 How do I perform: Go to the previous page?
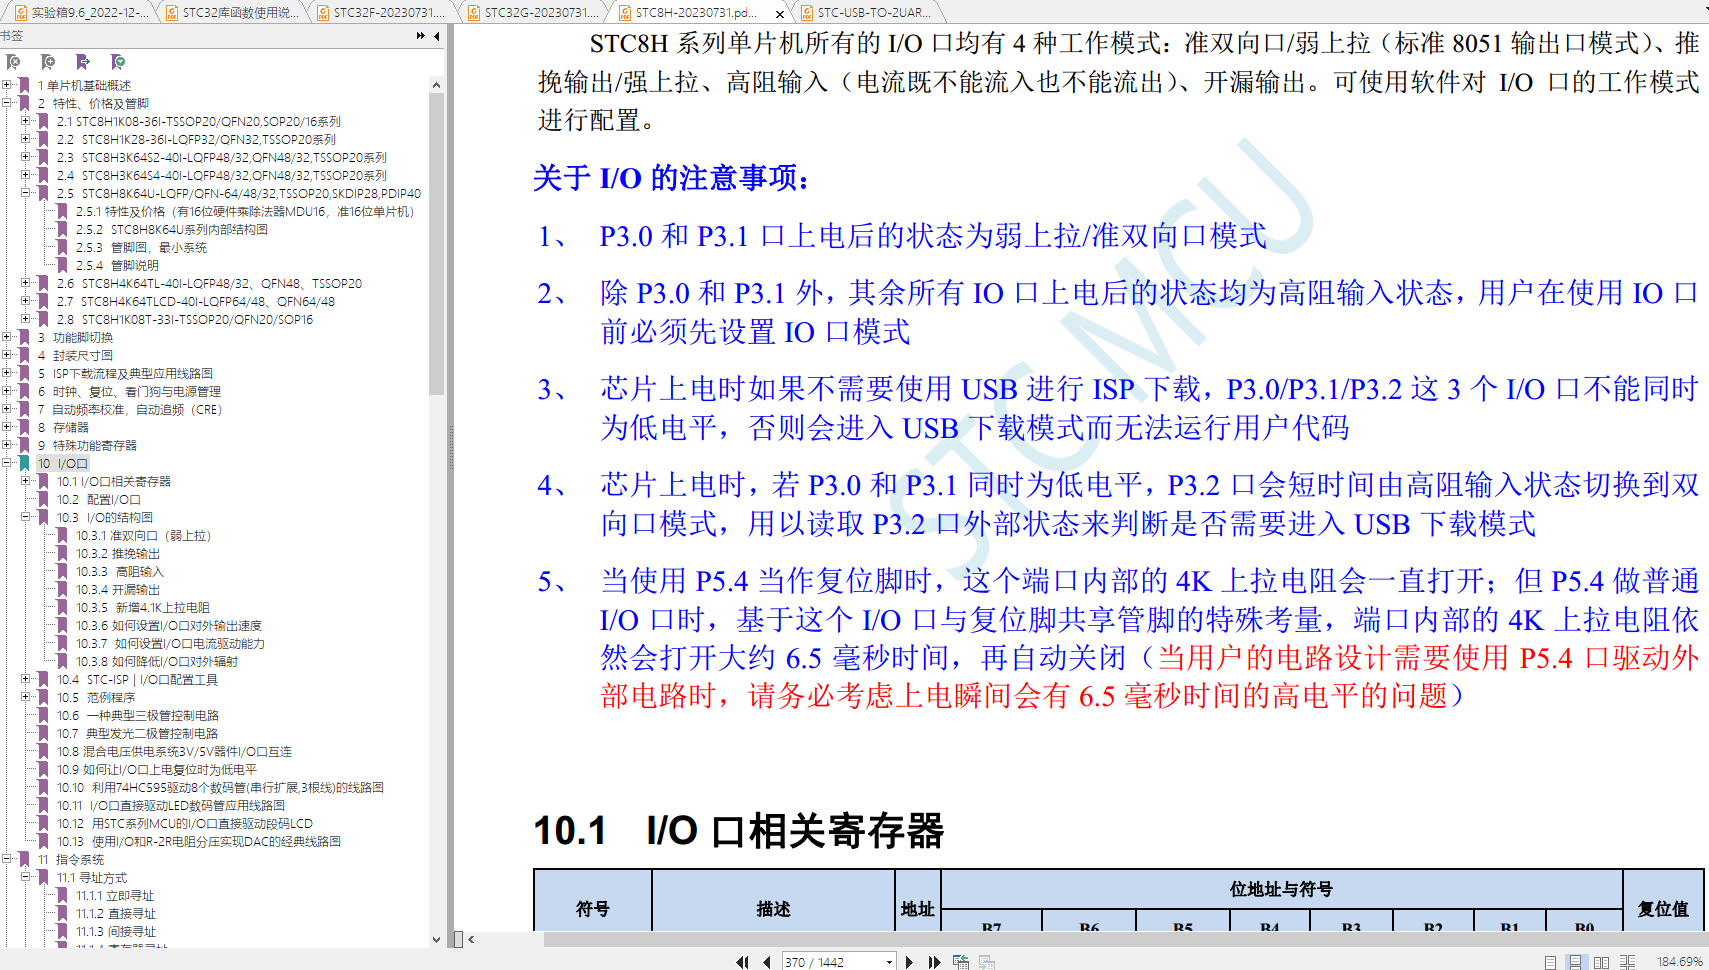pos(766,962)
